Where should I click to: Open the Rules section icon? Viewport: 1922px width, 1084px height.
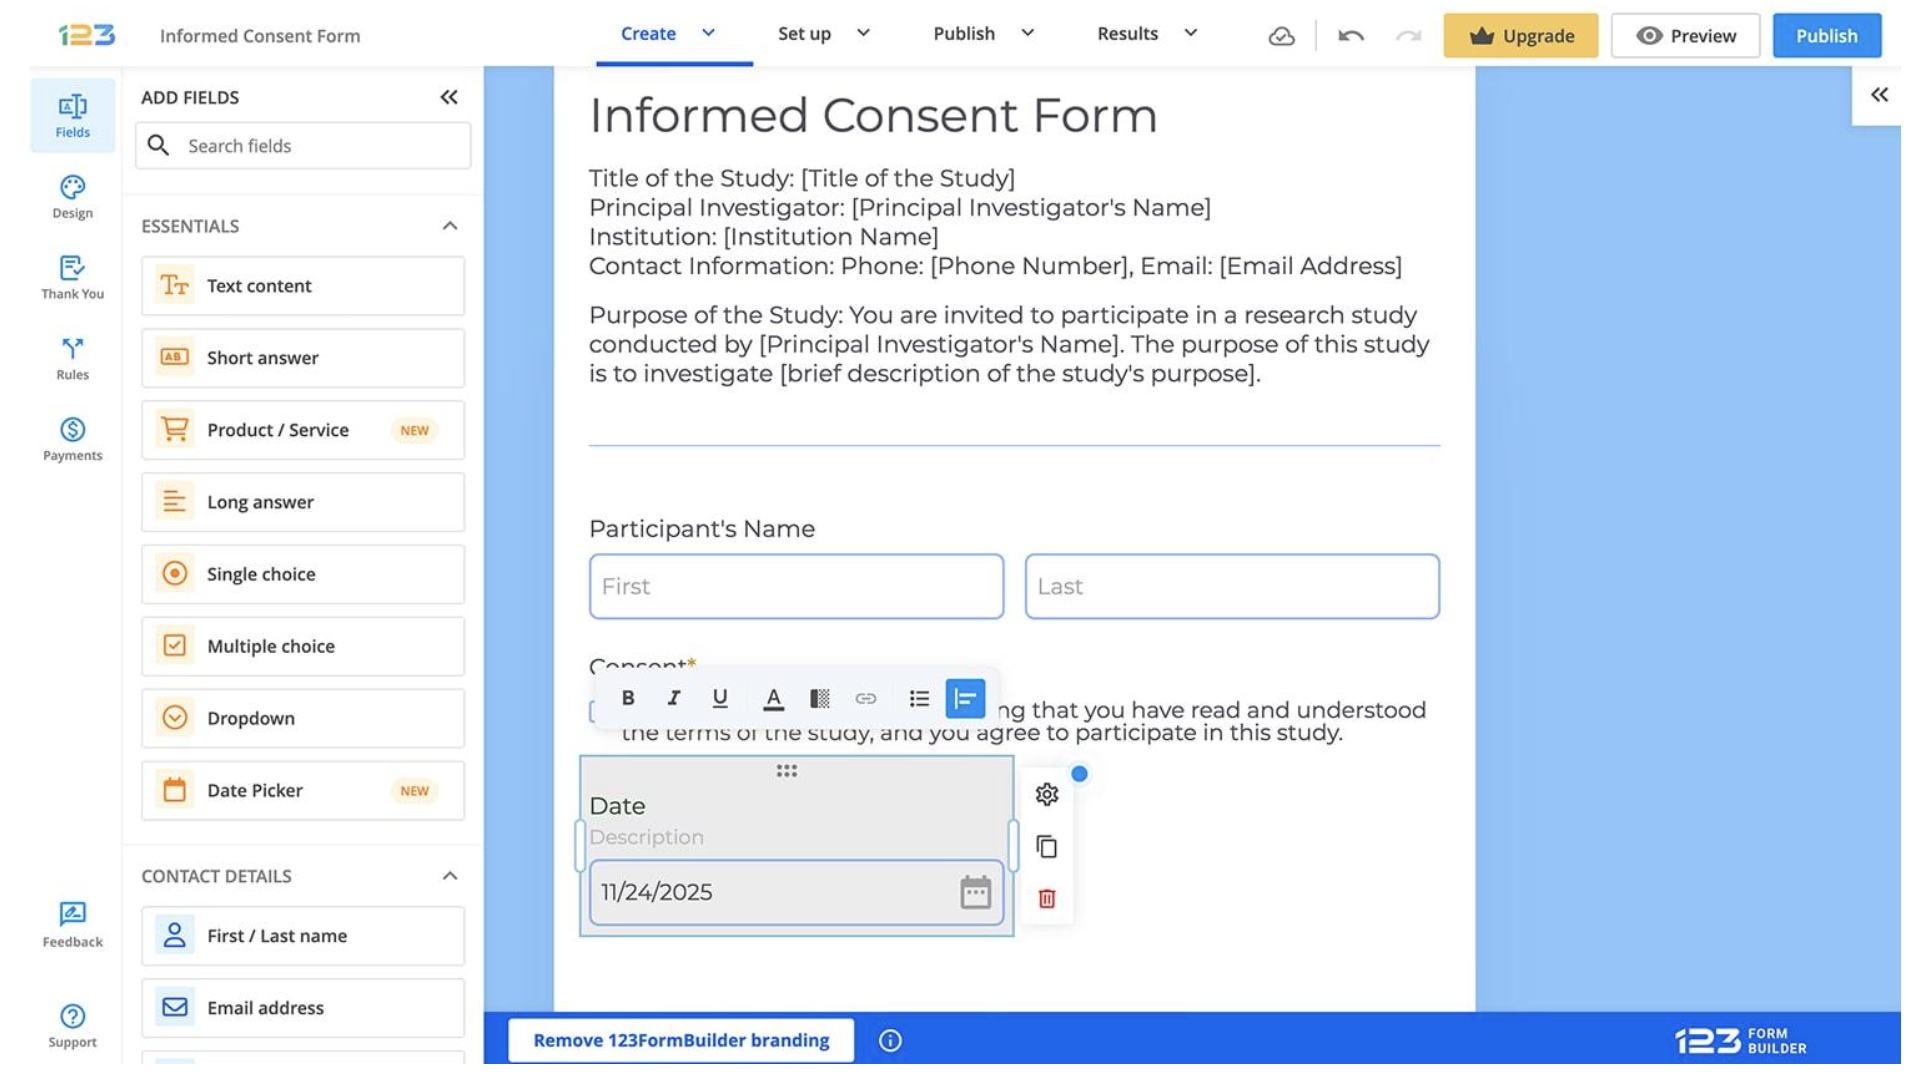click(x=72, y=358)
